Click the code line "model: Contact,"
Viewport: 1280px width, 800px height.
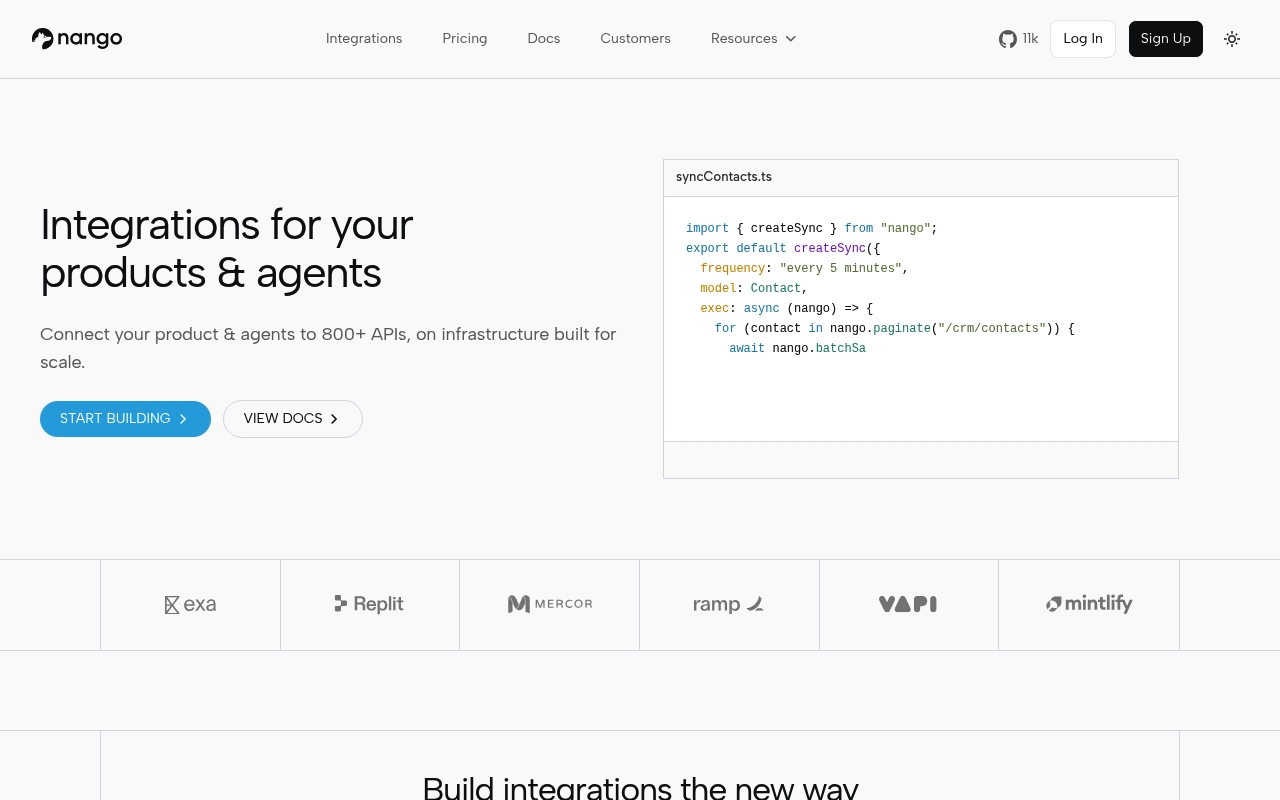(754, 289)
